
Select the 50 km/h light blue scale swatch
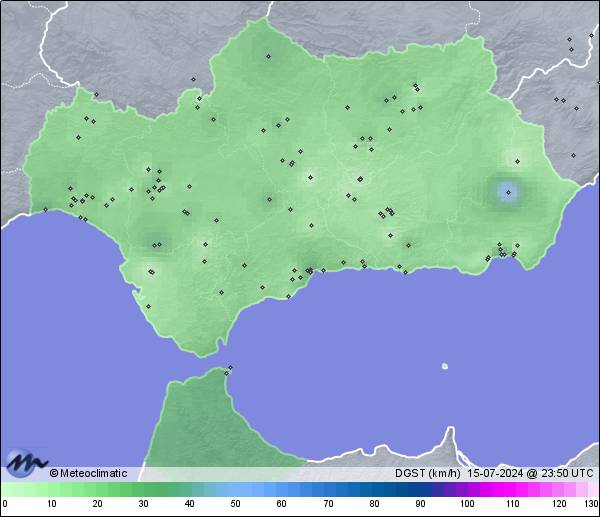click(235, 489)
